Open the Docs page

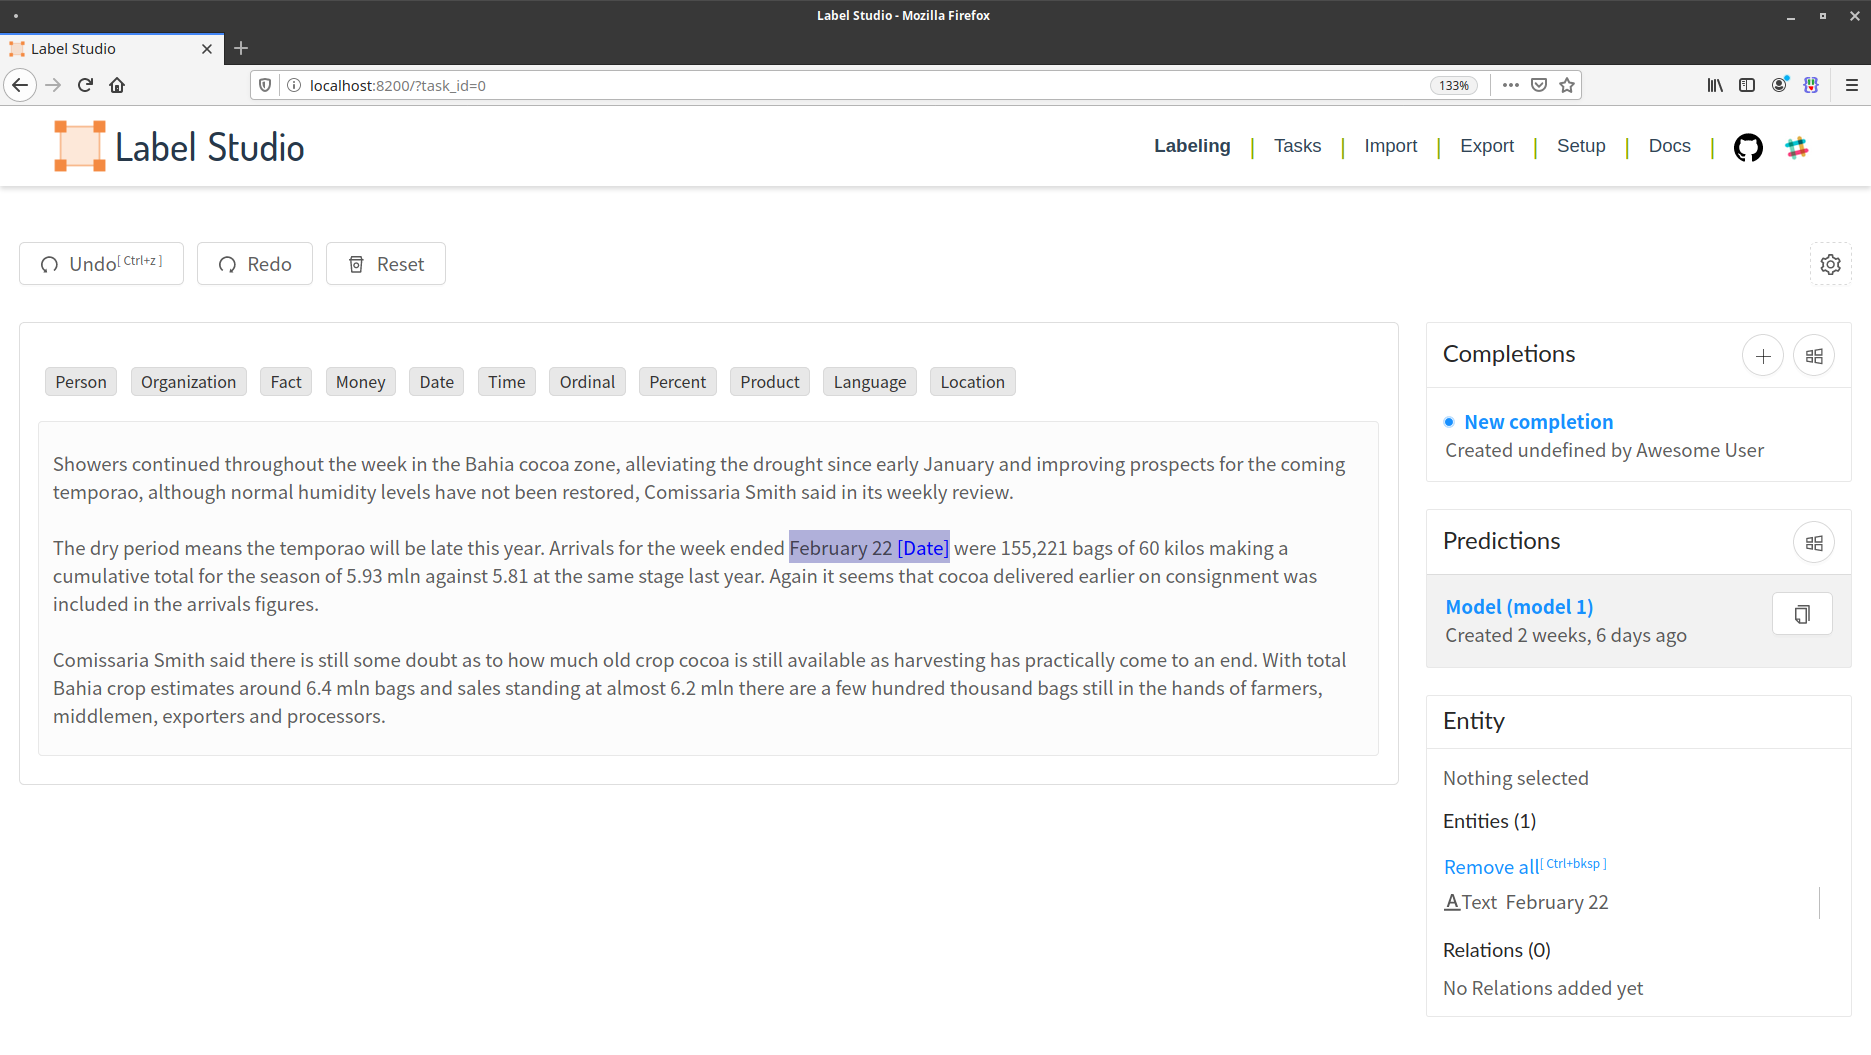pos(1670,146)
